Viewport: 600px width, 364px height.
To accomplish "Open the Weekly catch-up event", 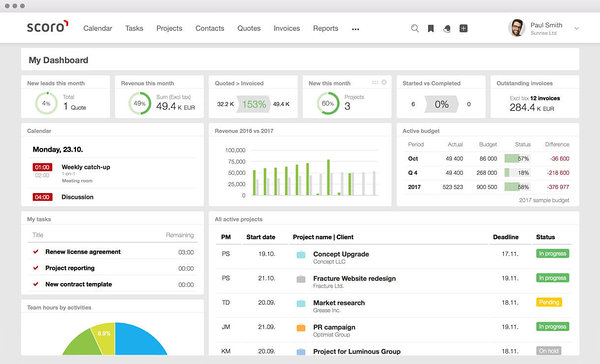I will pos(86,167).
